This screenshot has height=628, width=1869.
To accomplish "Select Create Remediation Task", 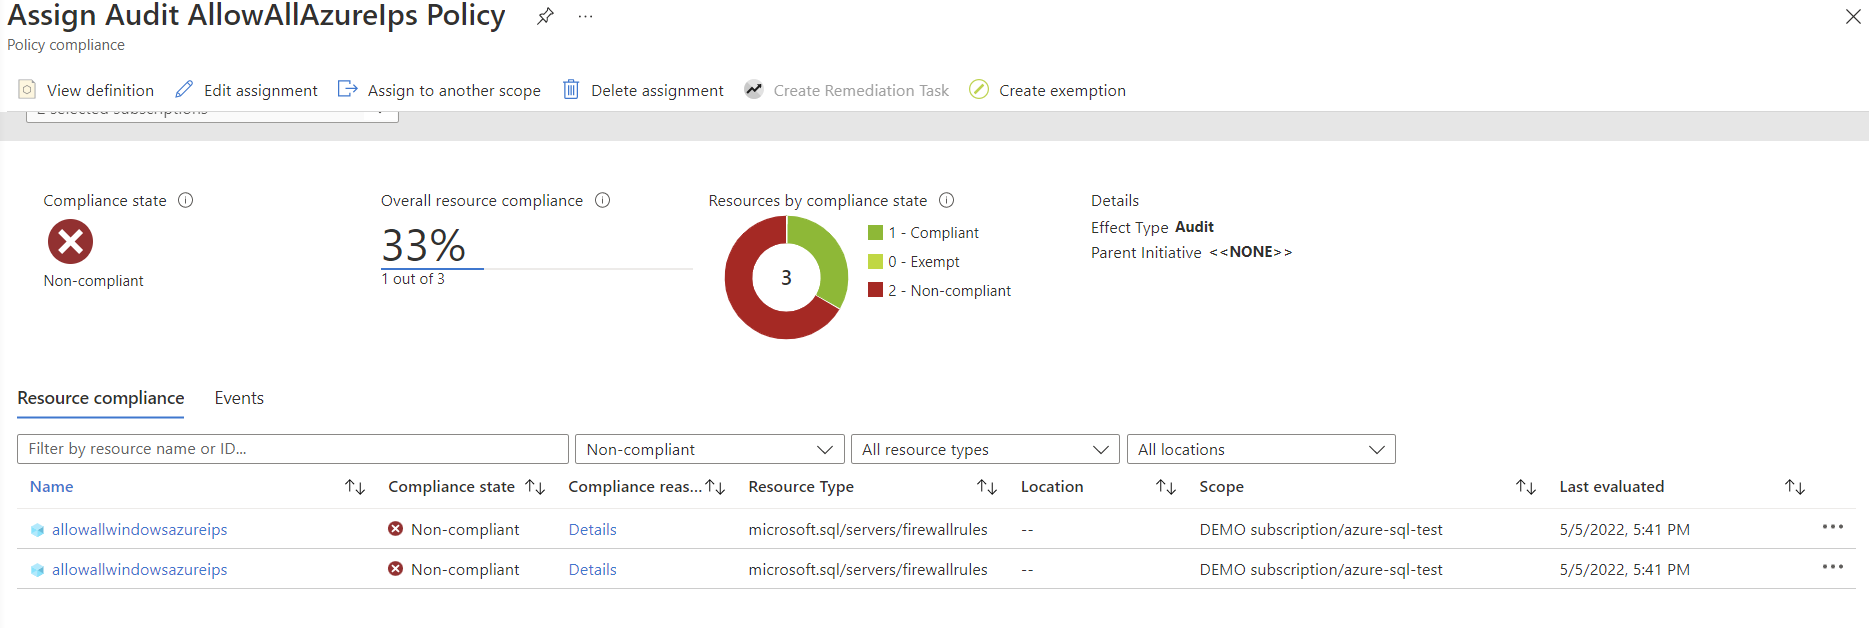I will (x=861, y=90).
